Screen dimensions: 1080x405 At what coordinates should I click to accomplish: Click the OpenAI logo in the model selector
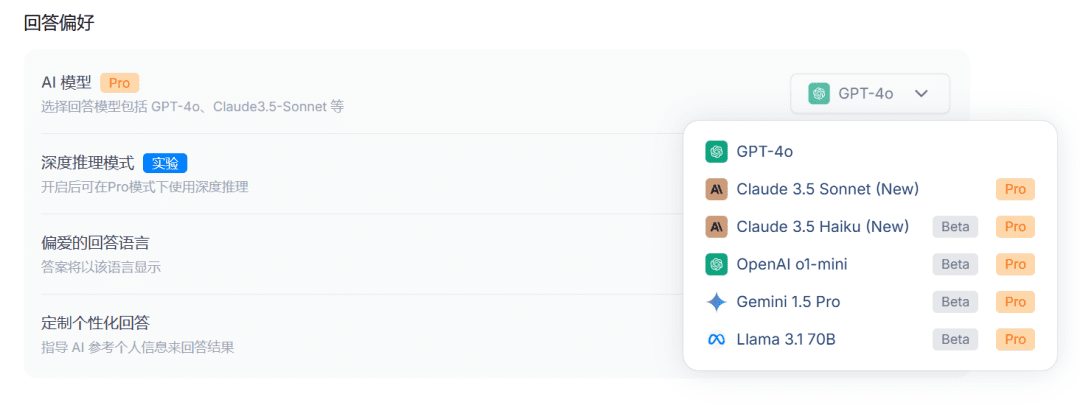click(819, 93)
